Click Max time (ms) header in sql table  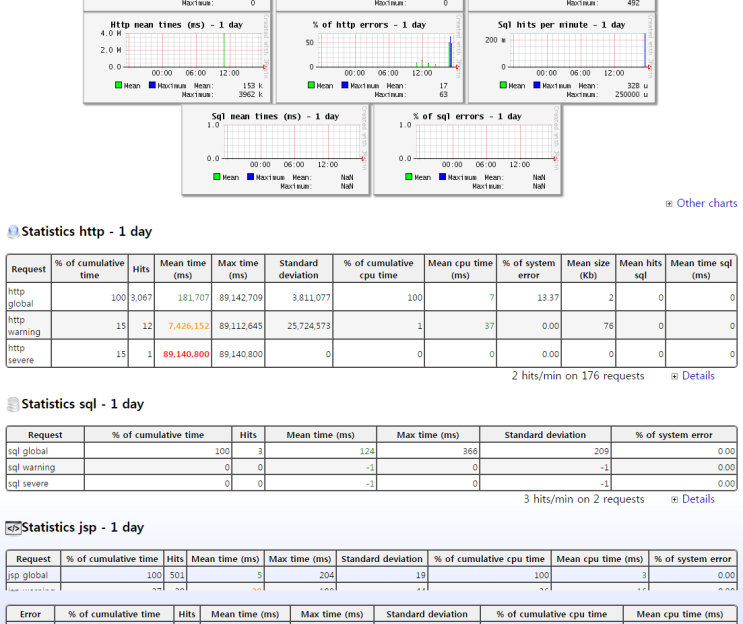point(428,435)
